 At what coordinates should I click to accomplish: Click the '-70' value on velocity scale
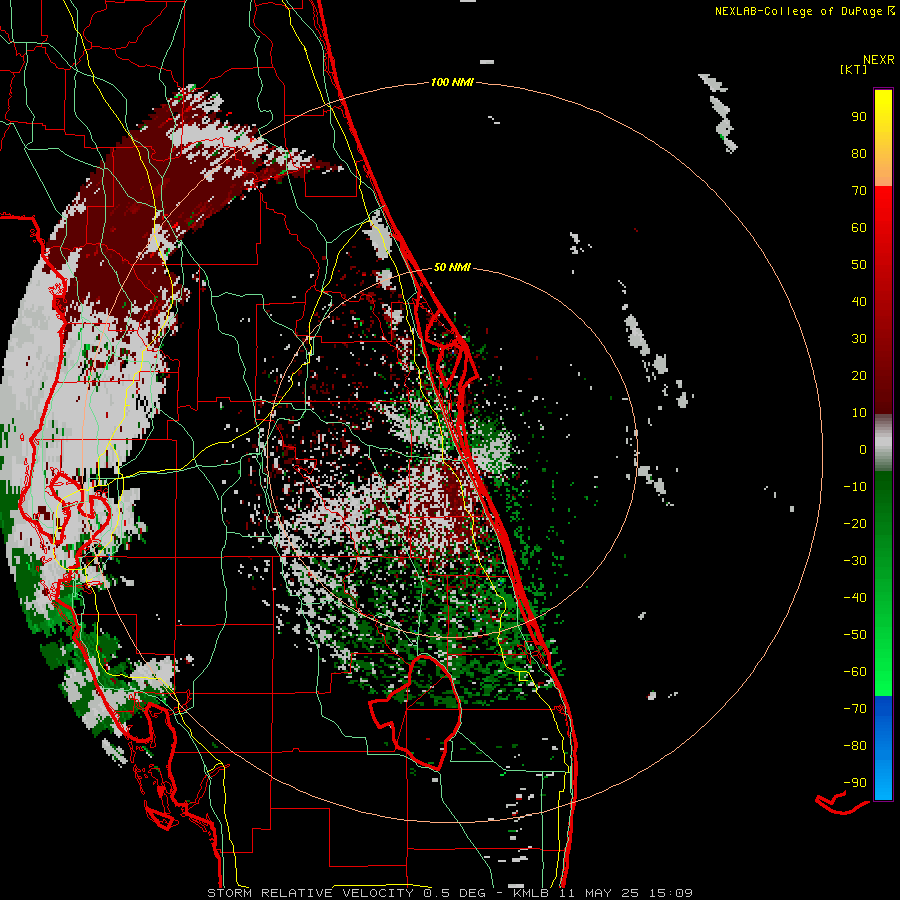point(855,709)
